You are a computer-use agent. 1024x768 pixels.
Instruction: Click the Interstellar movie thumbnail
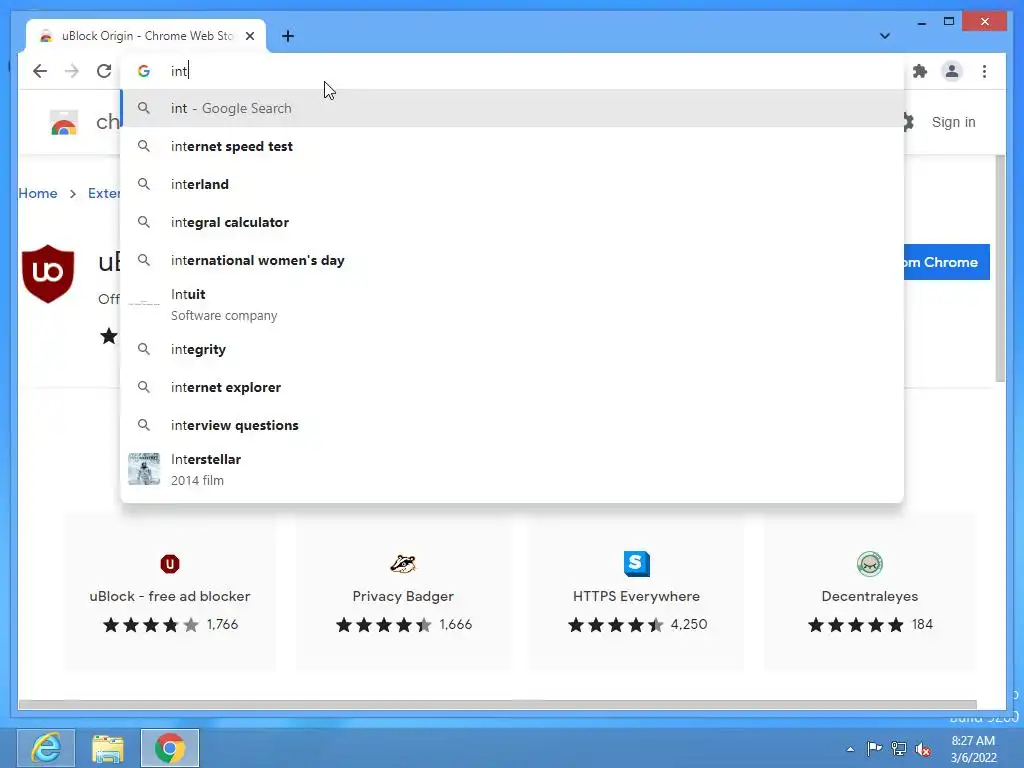point(144,469)
